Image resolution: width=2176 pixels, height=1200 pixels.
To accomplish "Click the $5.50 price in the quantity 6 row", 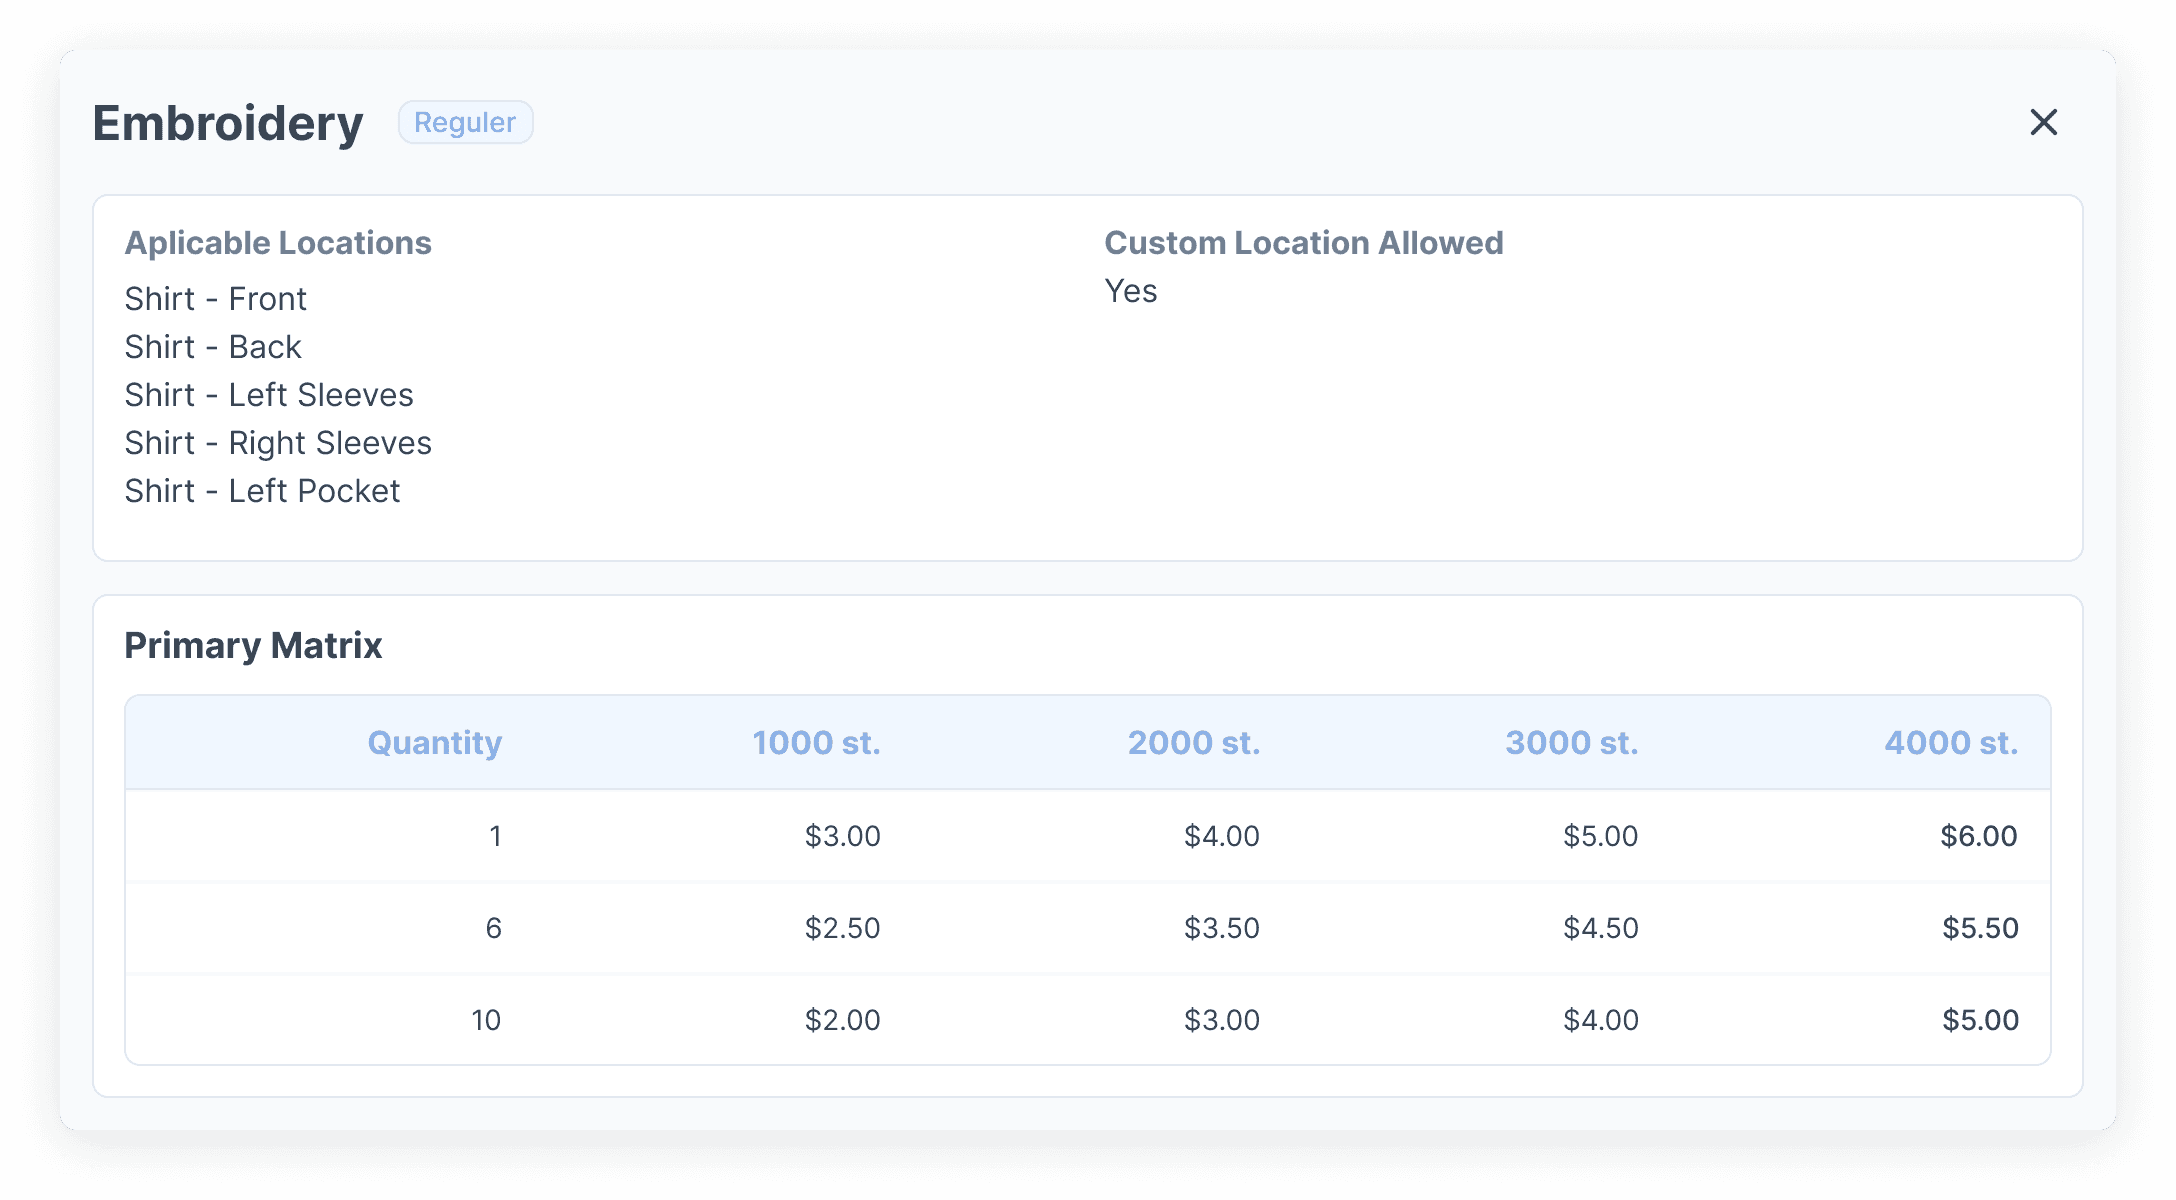I will click(x=1978, y=928).
